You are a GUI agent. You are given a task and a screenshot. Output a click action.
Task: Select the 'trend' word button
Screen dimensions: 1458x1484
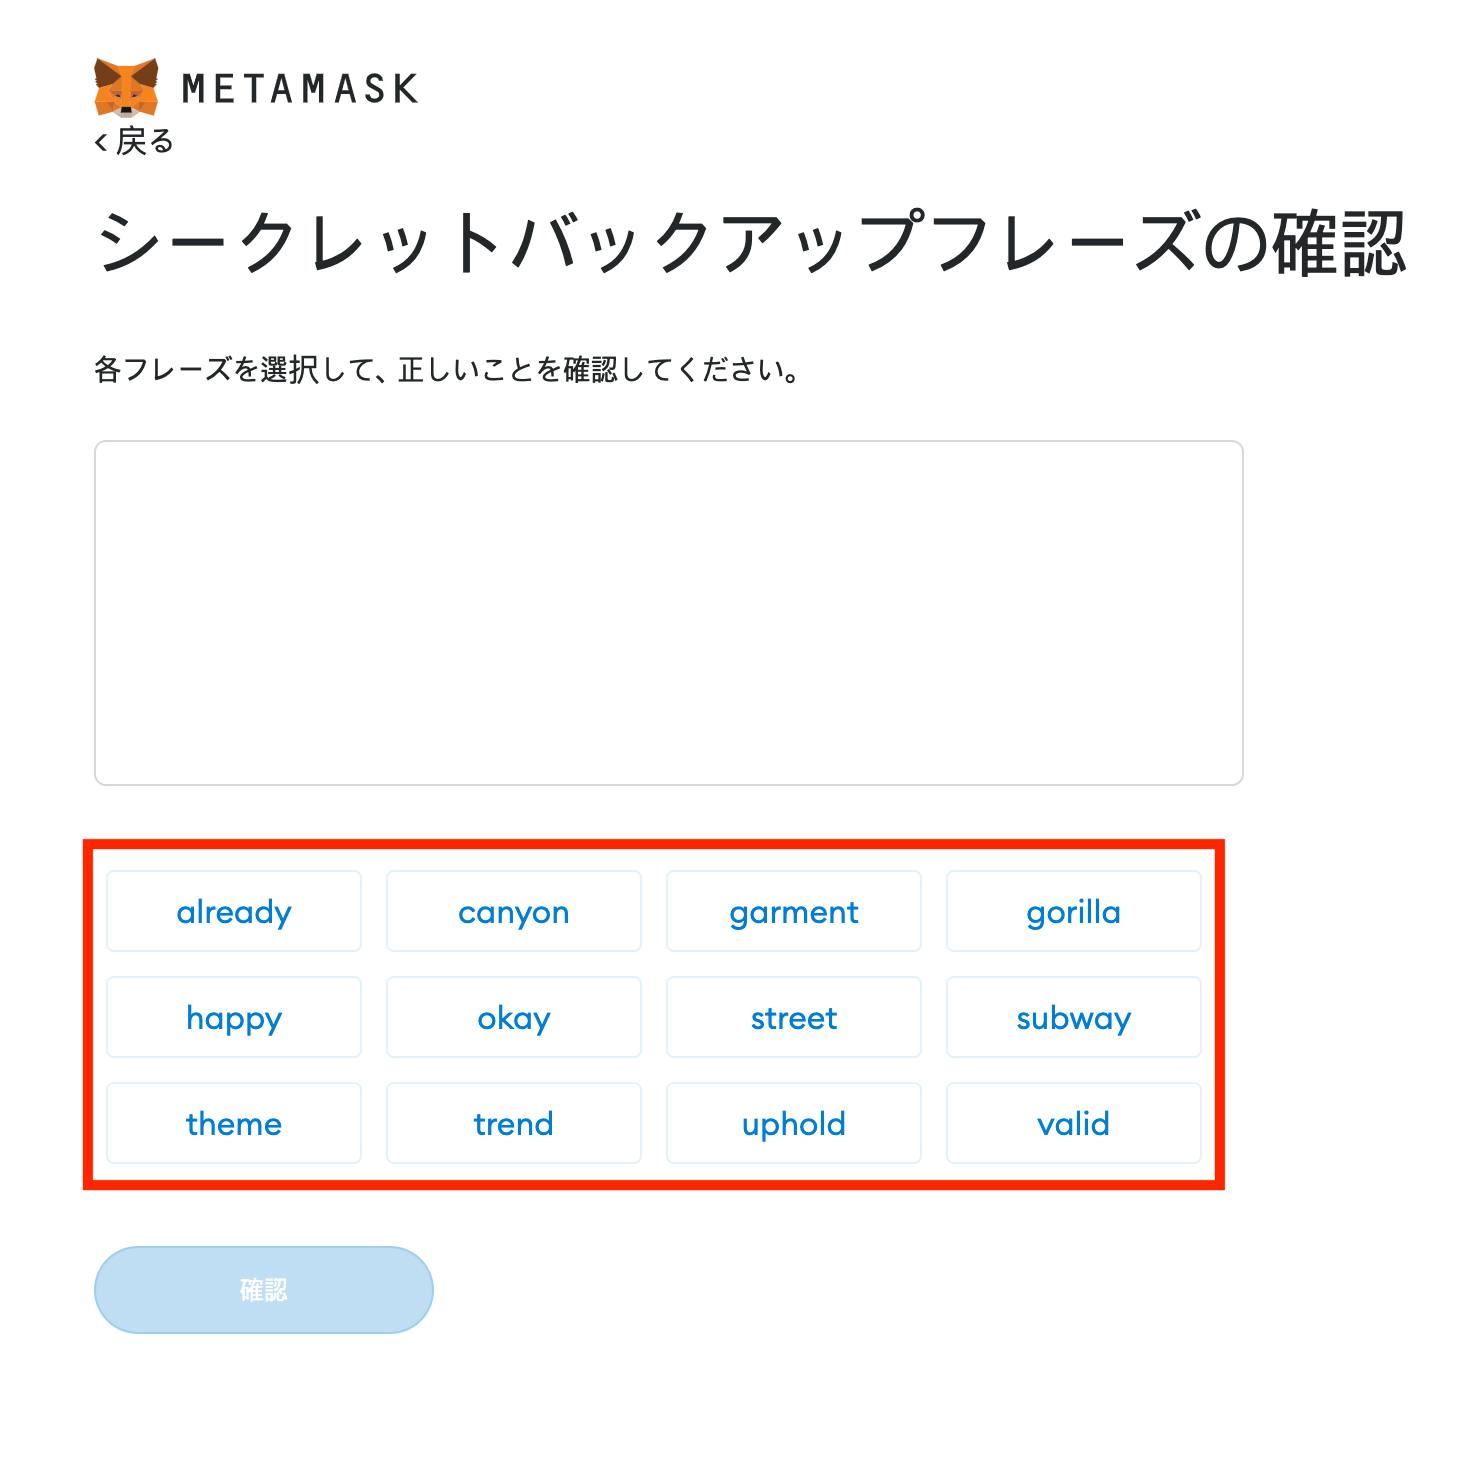(x=514, y=1123)
